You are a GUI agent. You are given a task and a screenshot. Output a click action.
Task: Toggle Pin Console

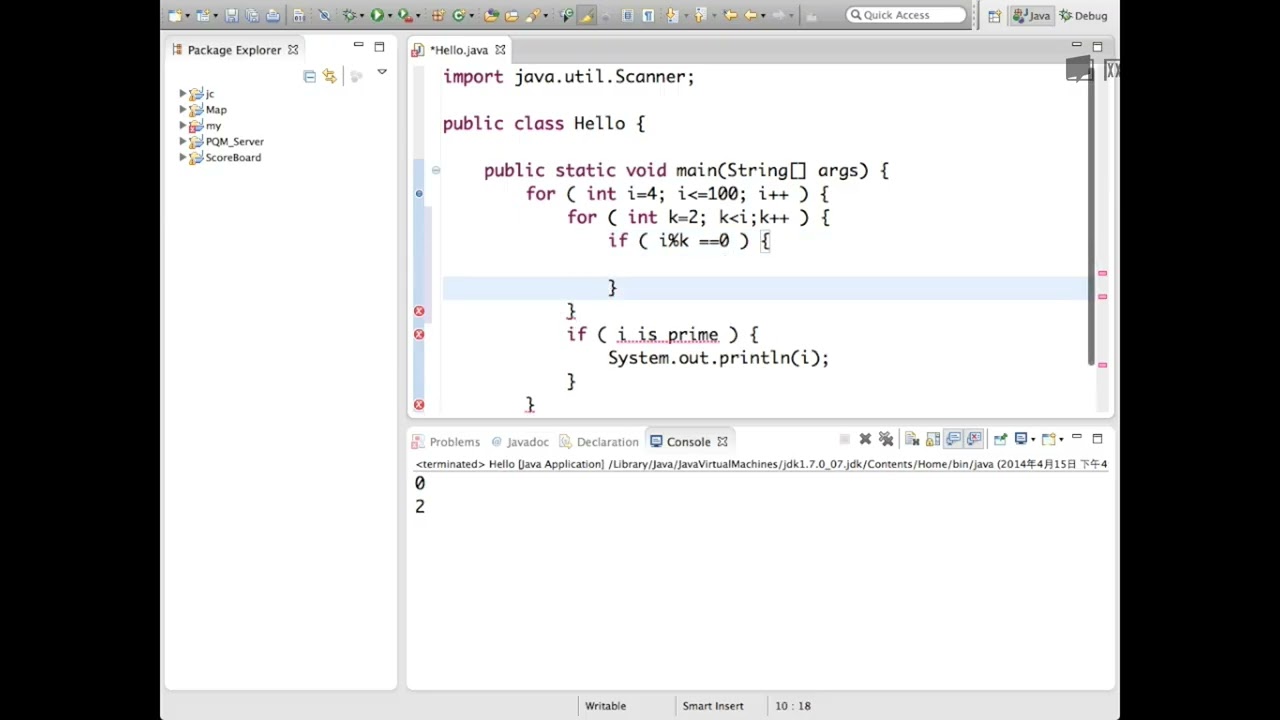1000,439
